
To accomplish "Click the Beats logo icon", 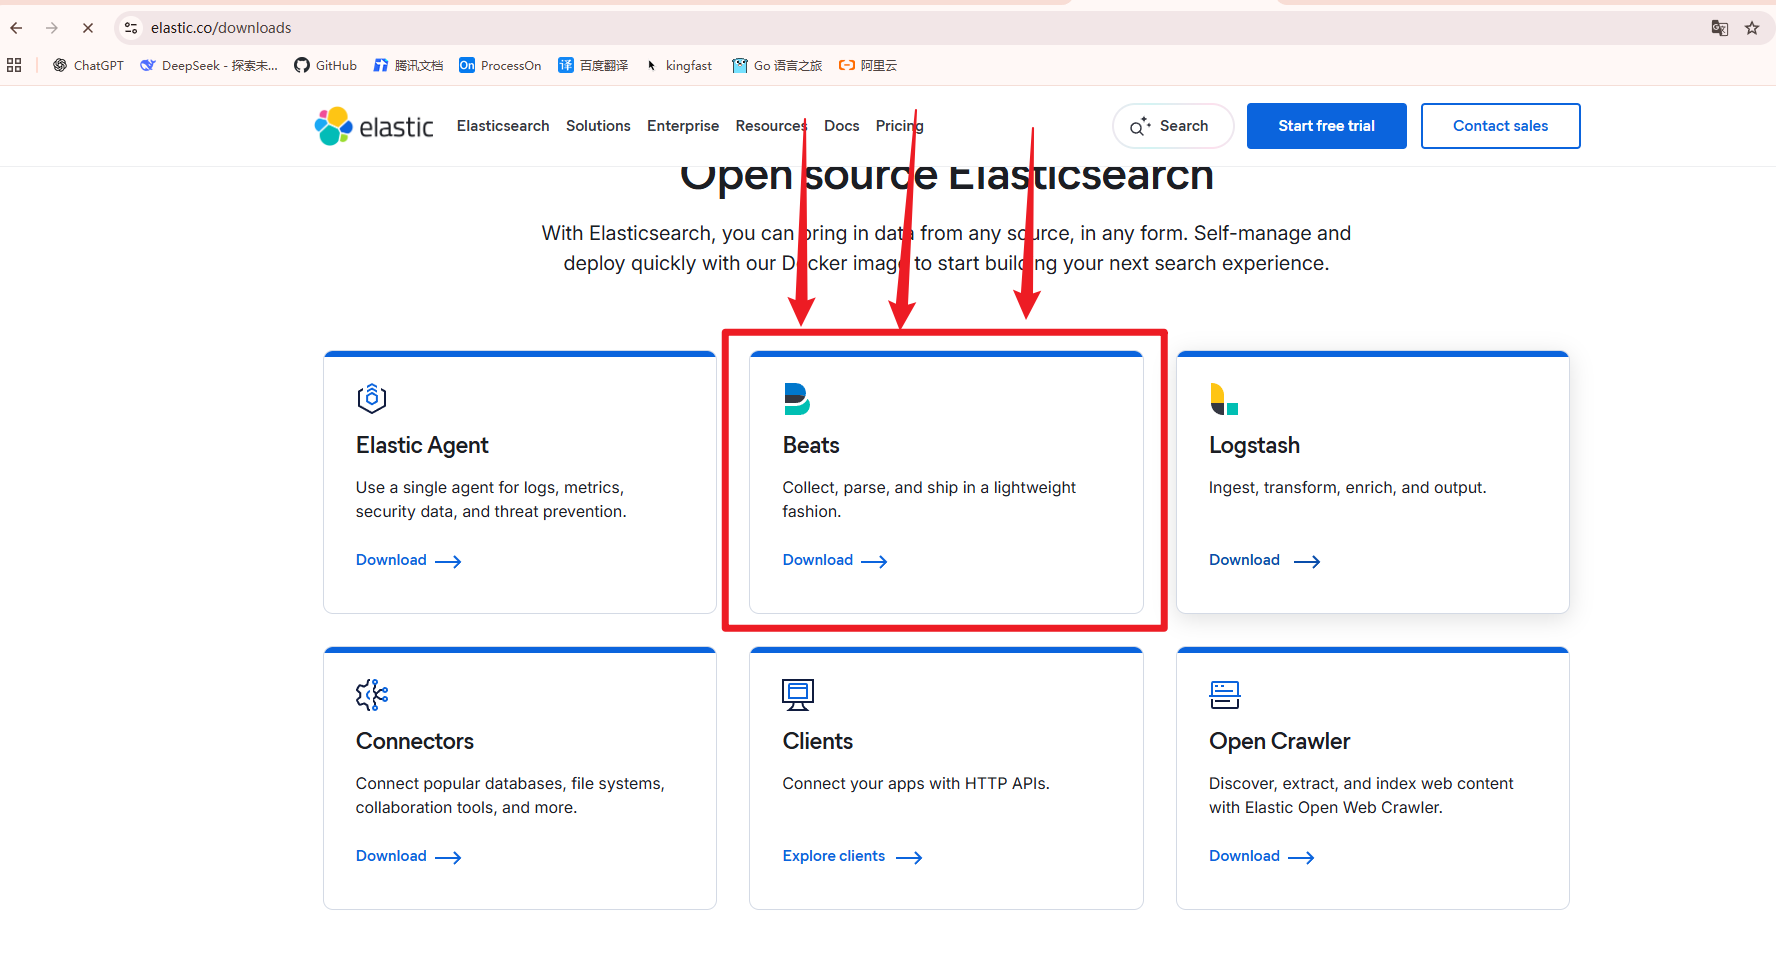I will [x=797, y=399].
